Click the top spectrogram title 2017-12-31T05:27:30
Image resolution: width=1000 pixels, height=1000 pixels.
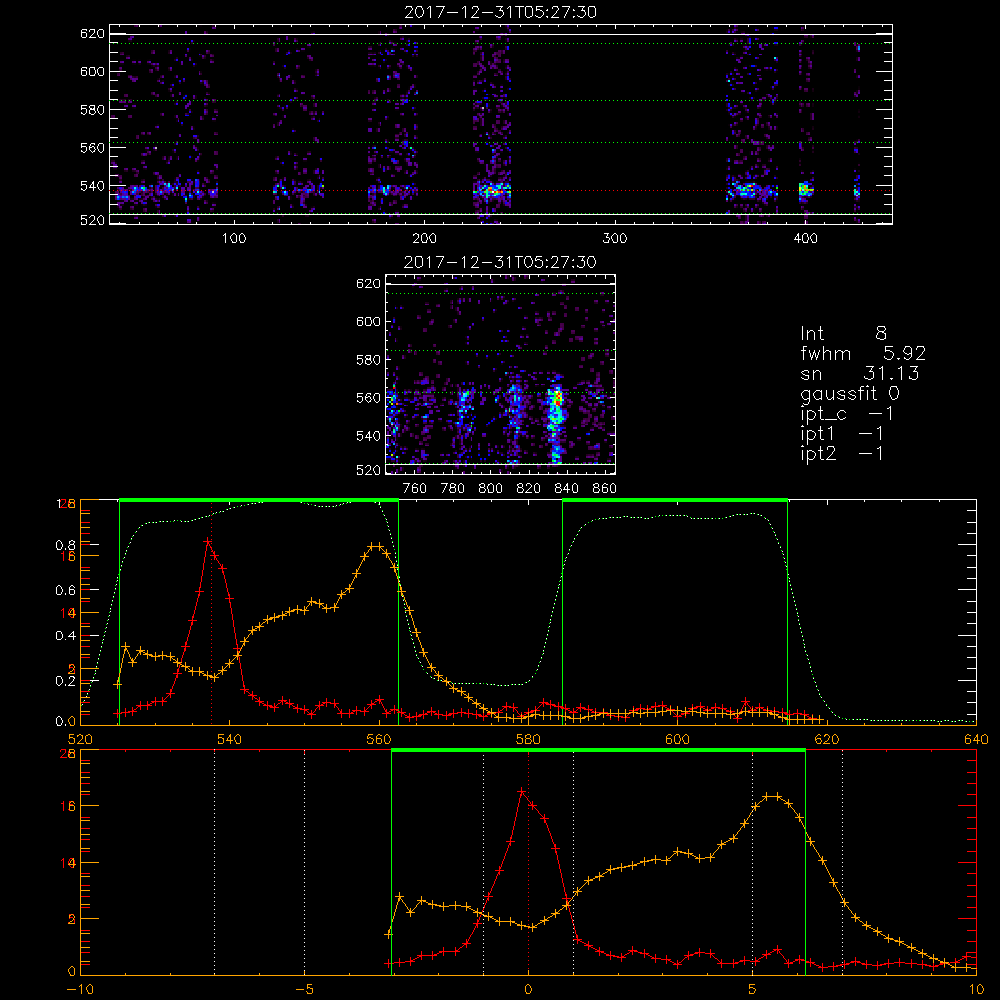[501, 12]
